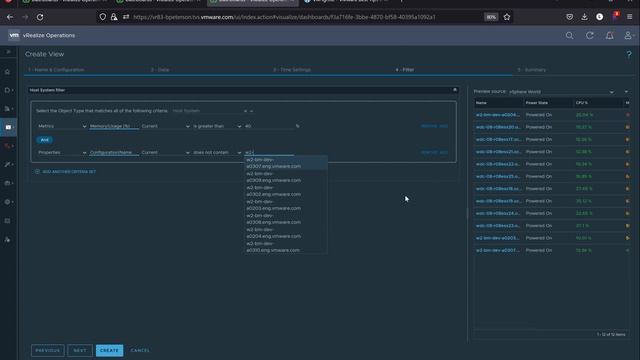Viewport: 640px width, 360px height.
Task: Select the a0203.eng.vmware.com suggestion
Action: (x=285, y=205)
